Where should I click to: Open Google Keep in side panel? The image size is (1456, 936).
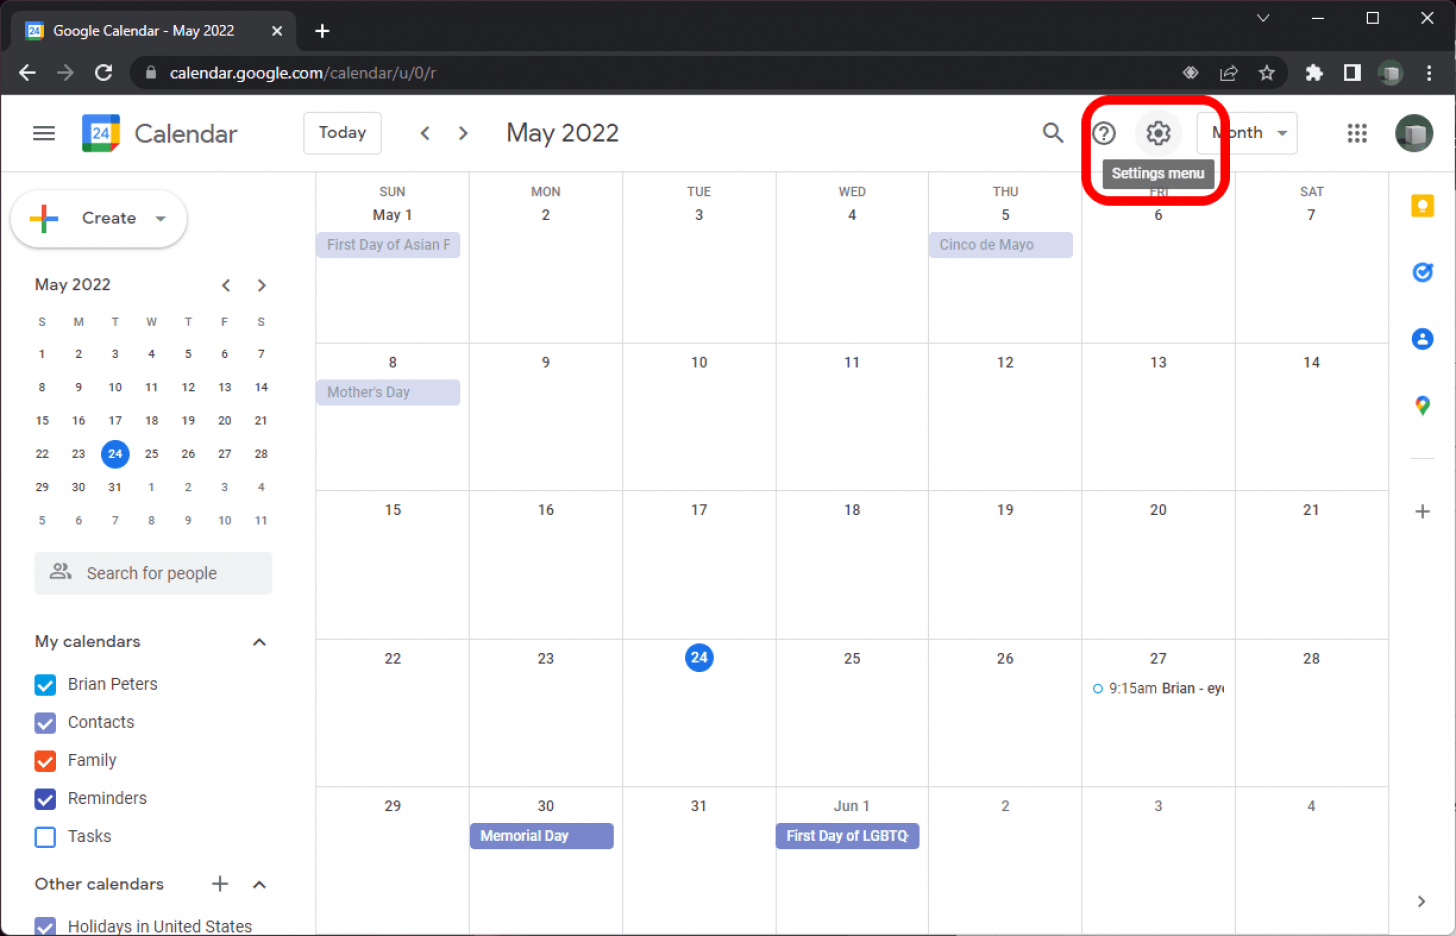(x=1422, y=206)
